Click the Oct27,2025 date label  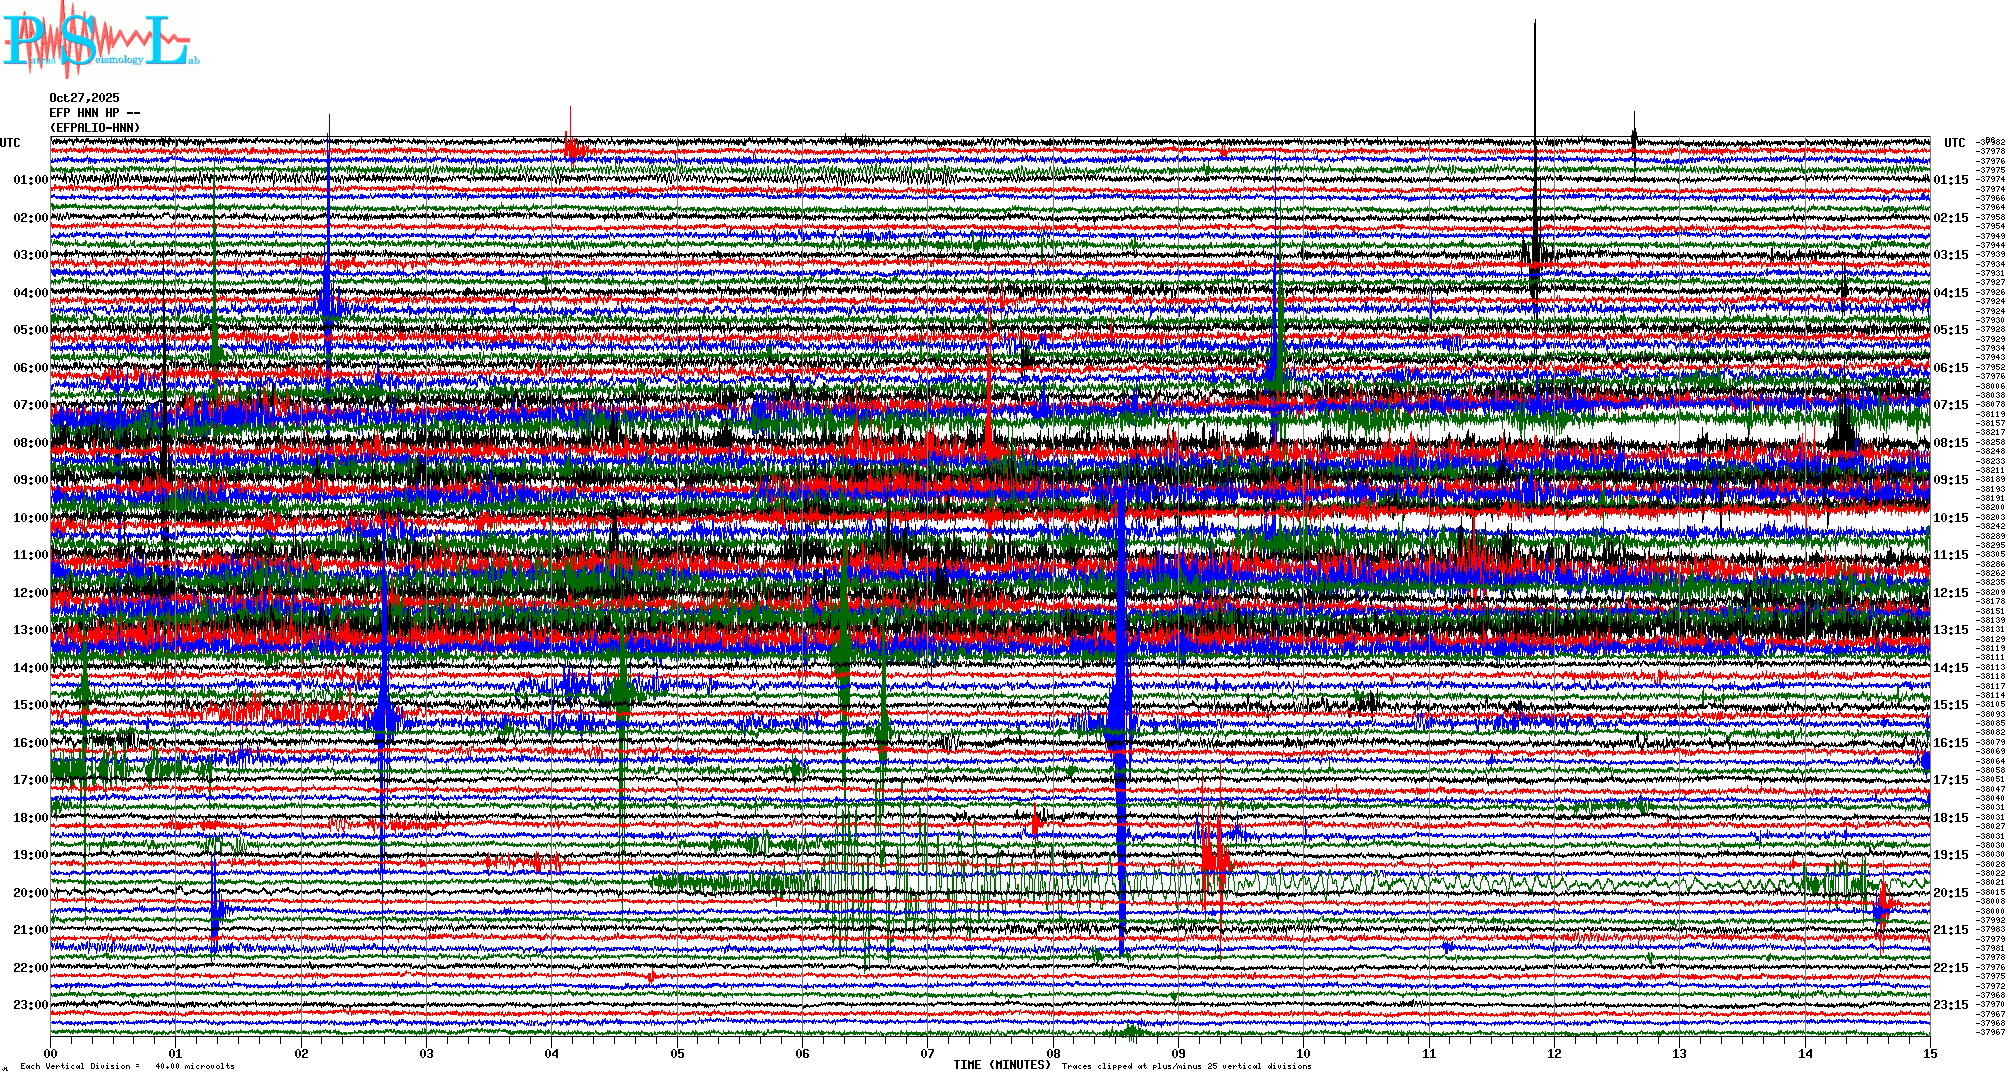[84, 98]
